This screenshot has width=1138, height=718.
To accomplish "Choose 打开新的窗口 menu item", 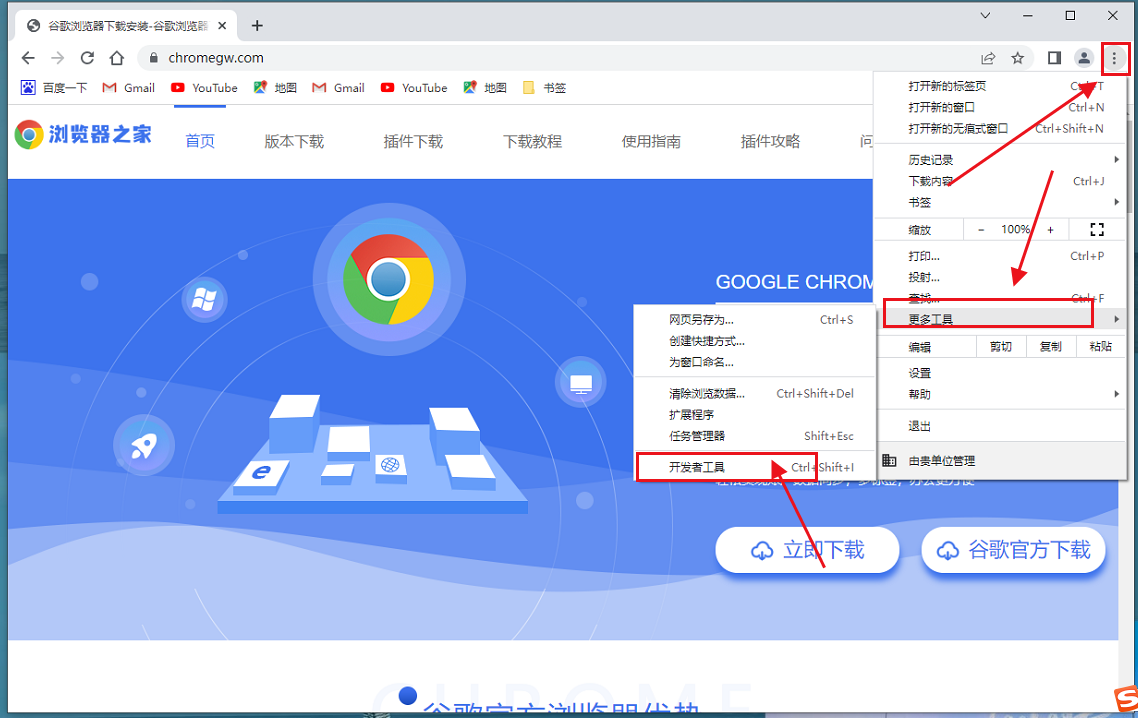I will tap(1001, 107).
